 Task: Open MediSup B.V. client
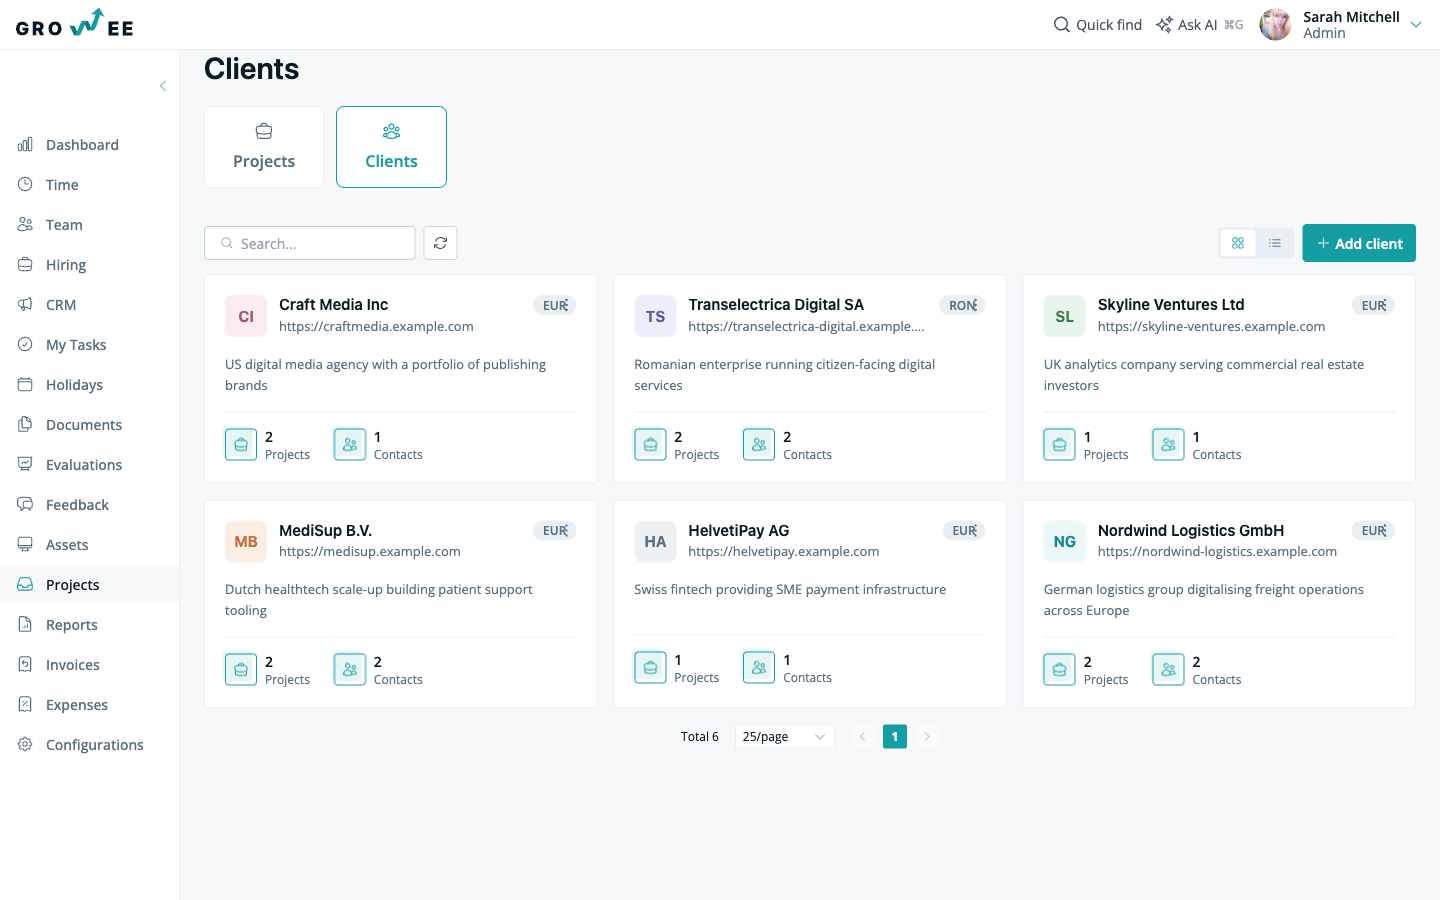[x=325, y=530]
